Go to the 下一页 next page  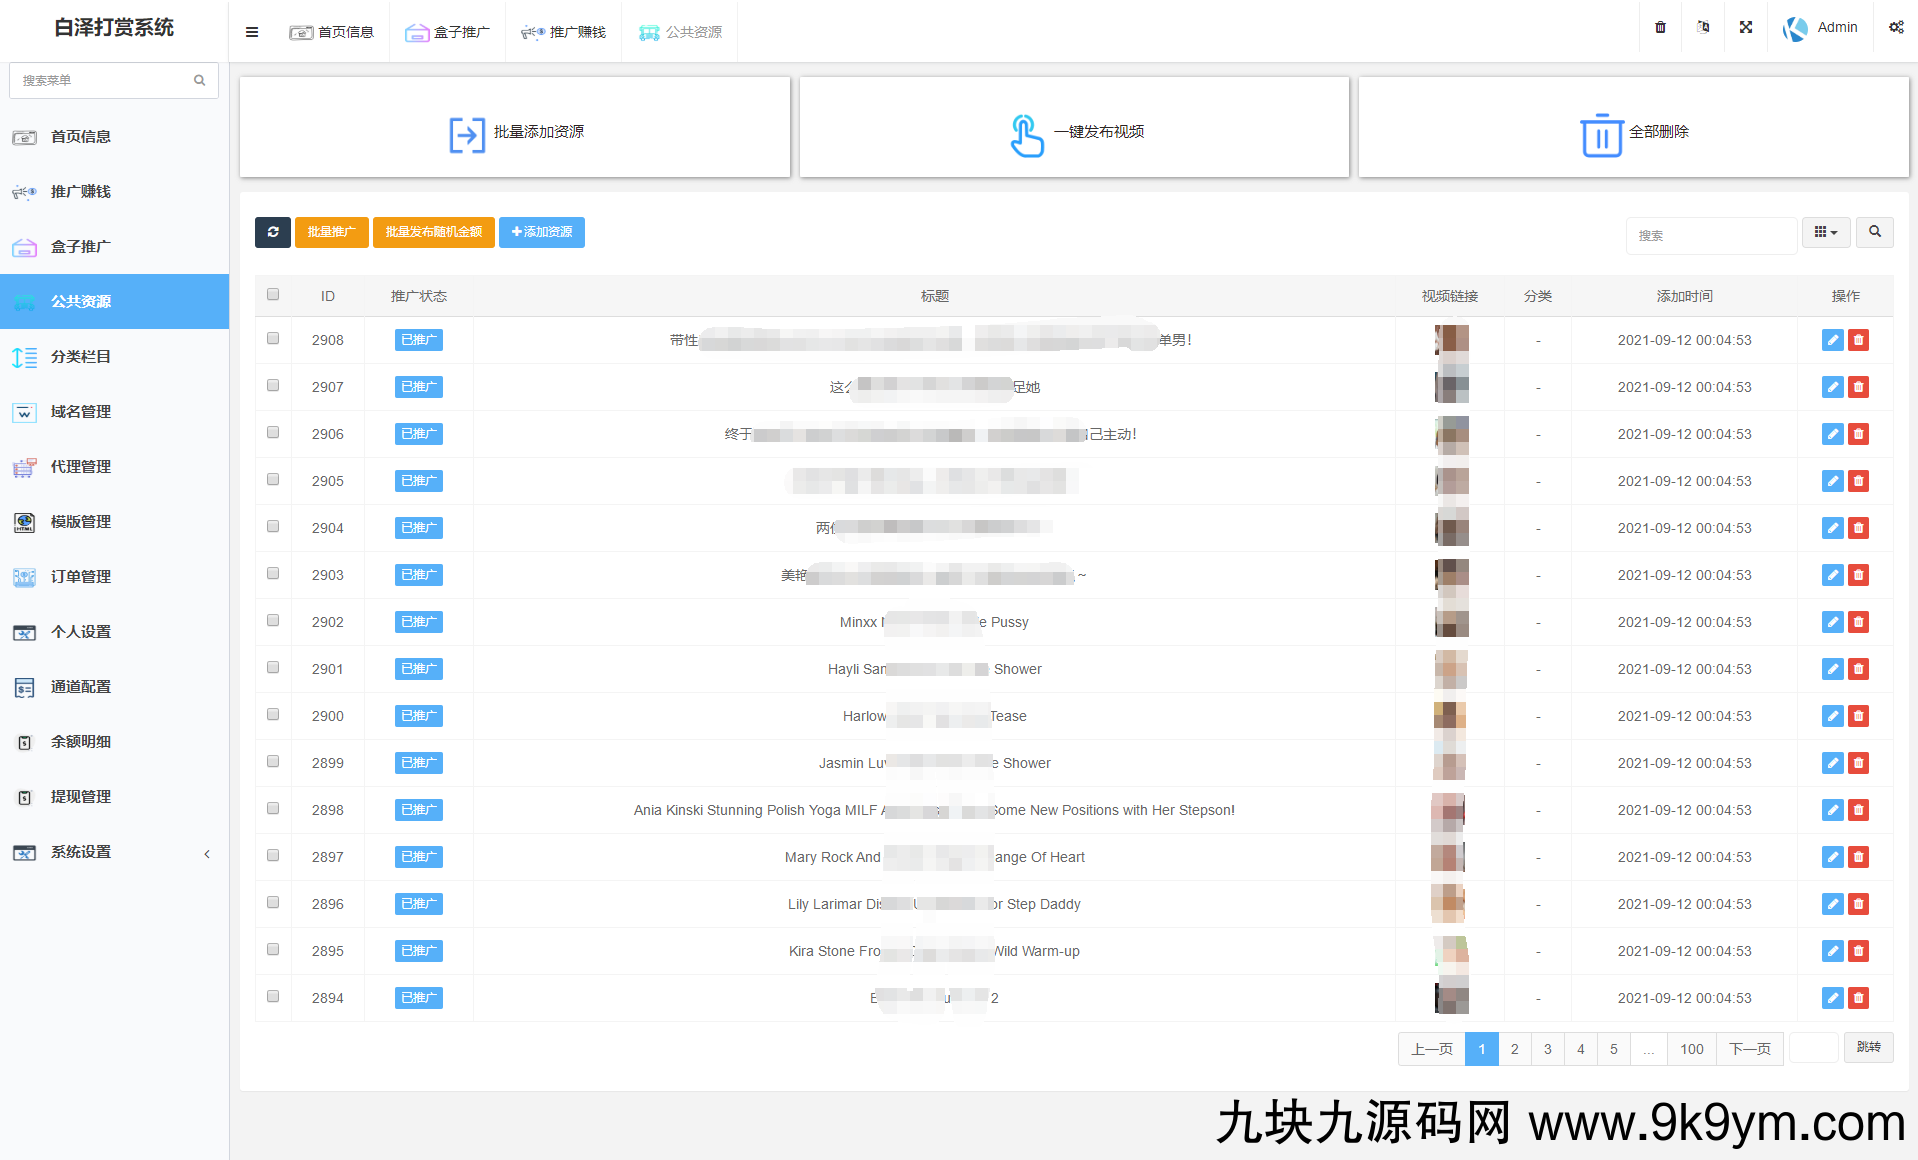[x=1749, y=1048]
